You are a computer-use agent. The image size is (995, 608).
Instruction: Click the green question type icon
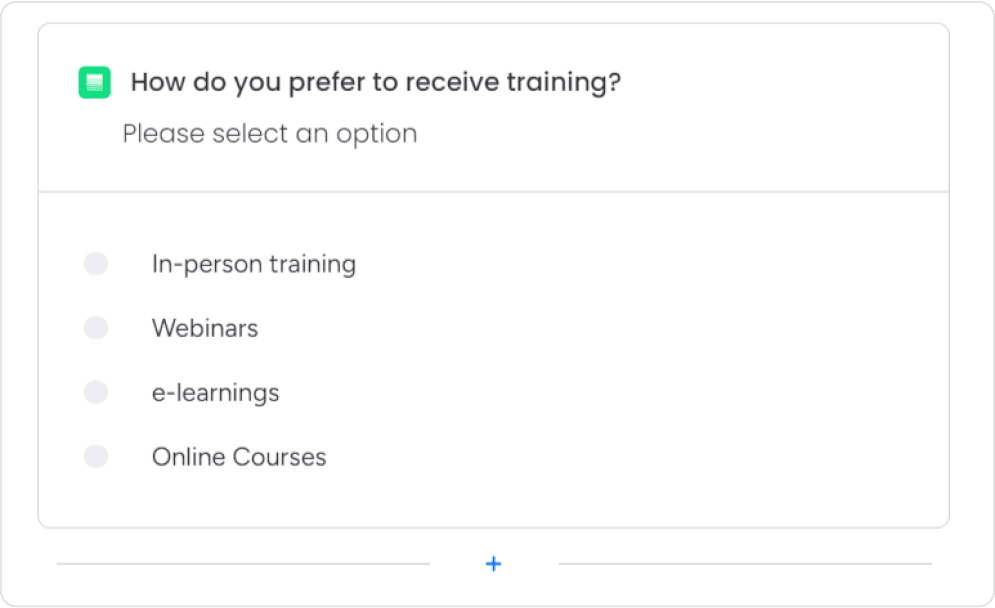tap(93, 83)
